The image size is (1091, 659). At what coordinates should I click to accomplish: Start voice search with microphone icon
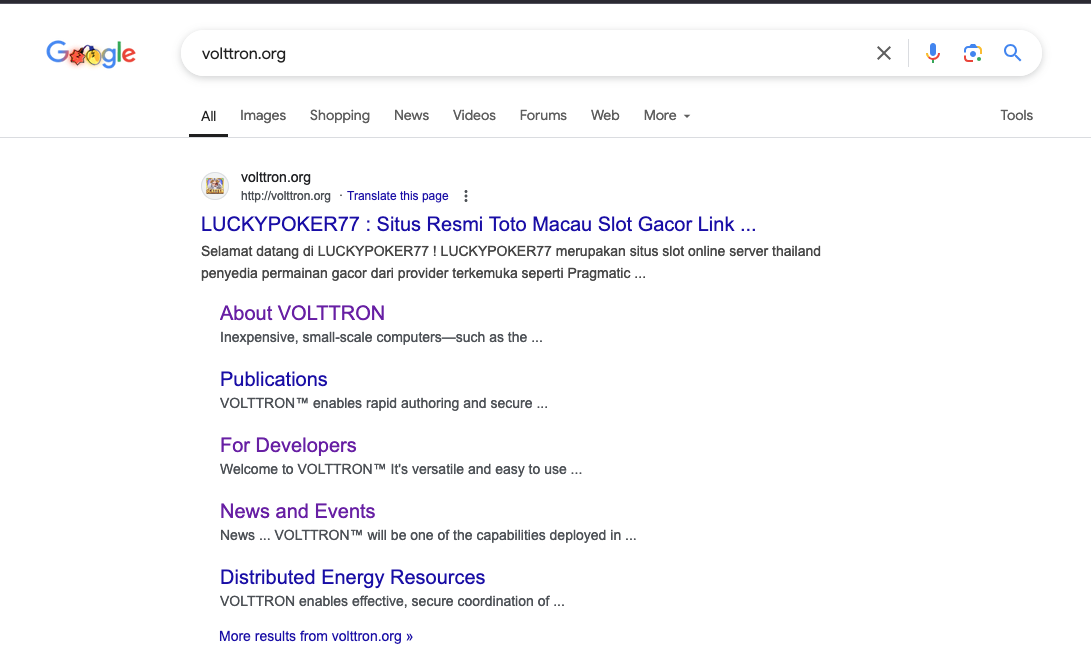(x=932, y=54)
